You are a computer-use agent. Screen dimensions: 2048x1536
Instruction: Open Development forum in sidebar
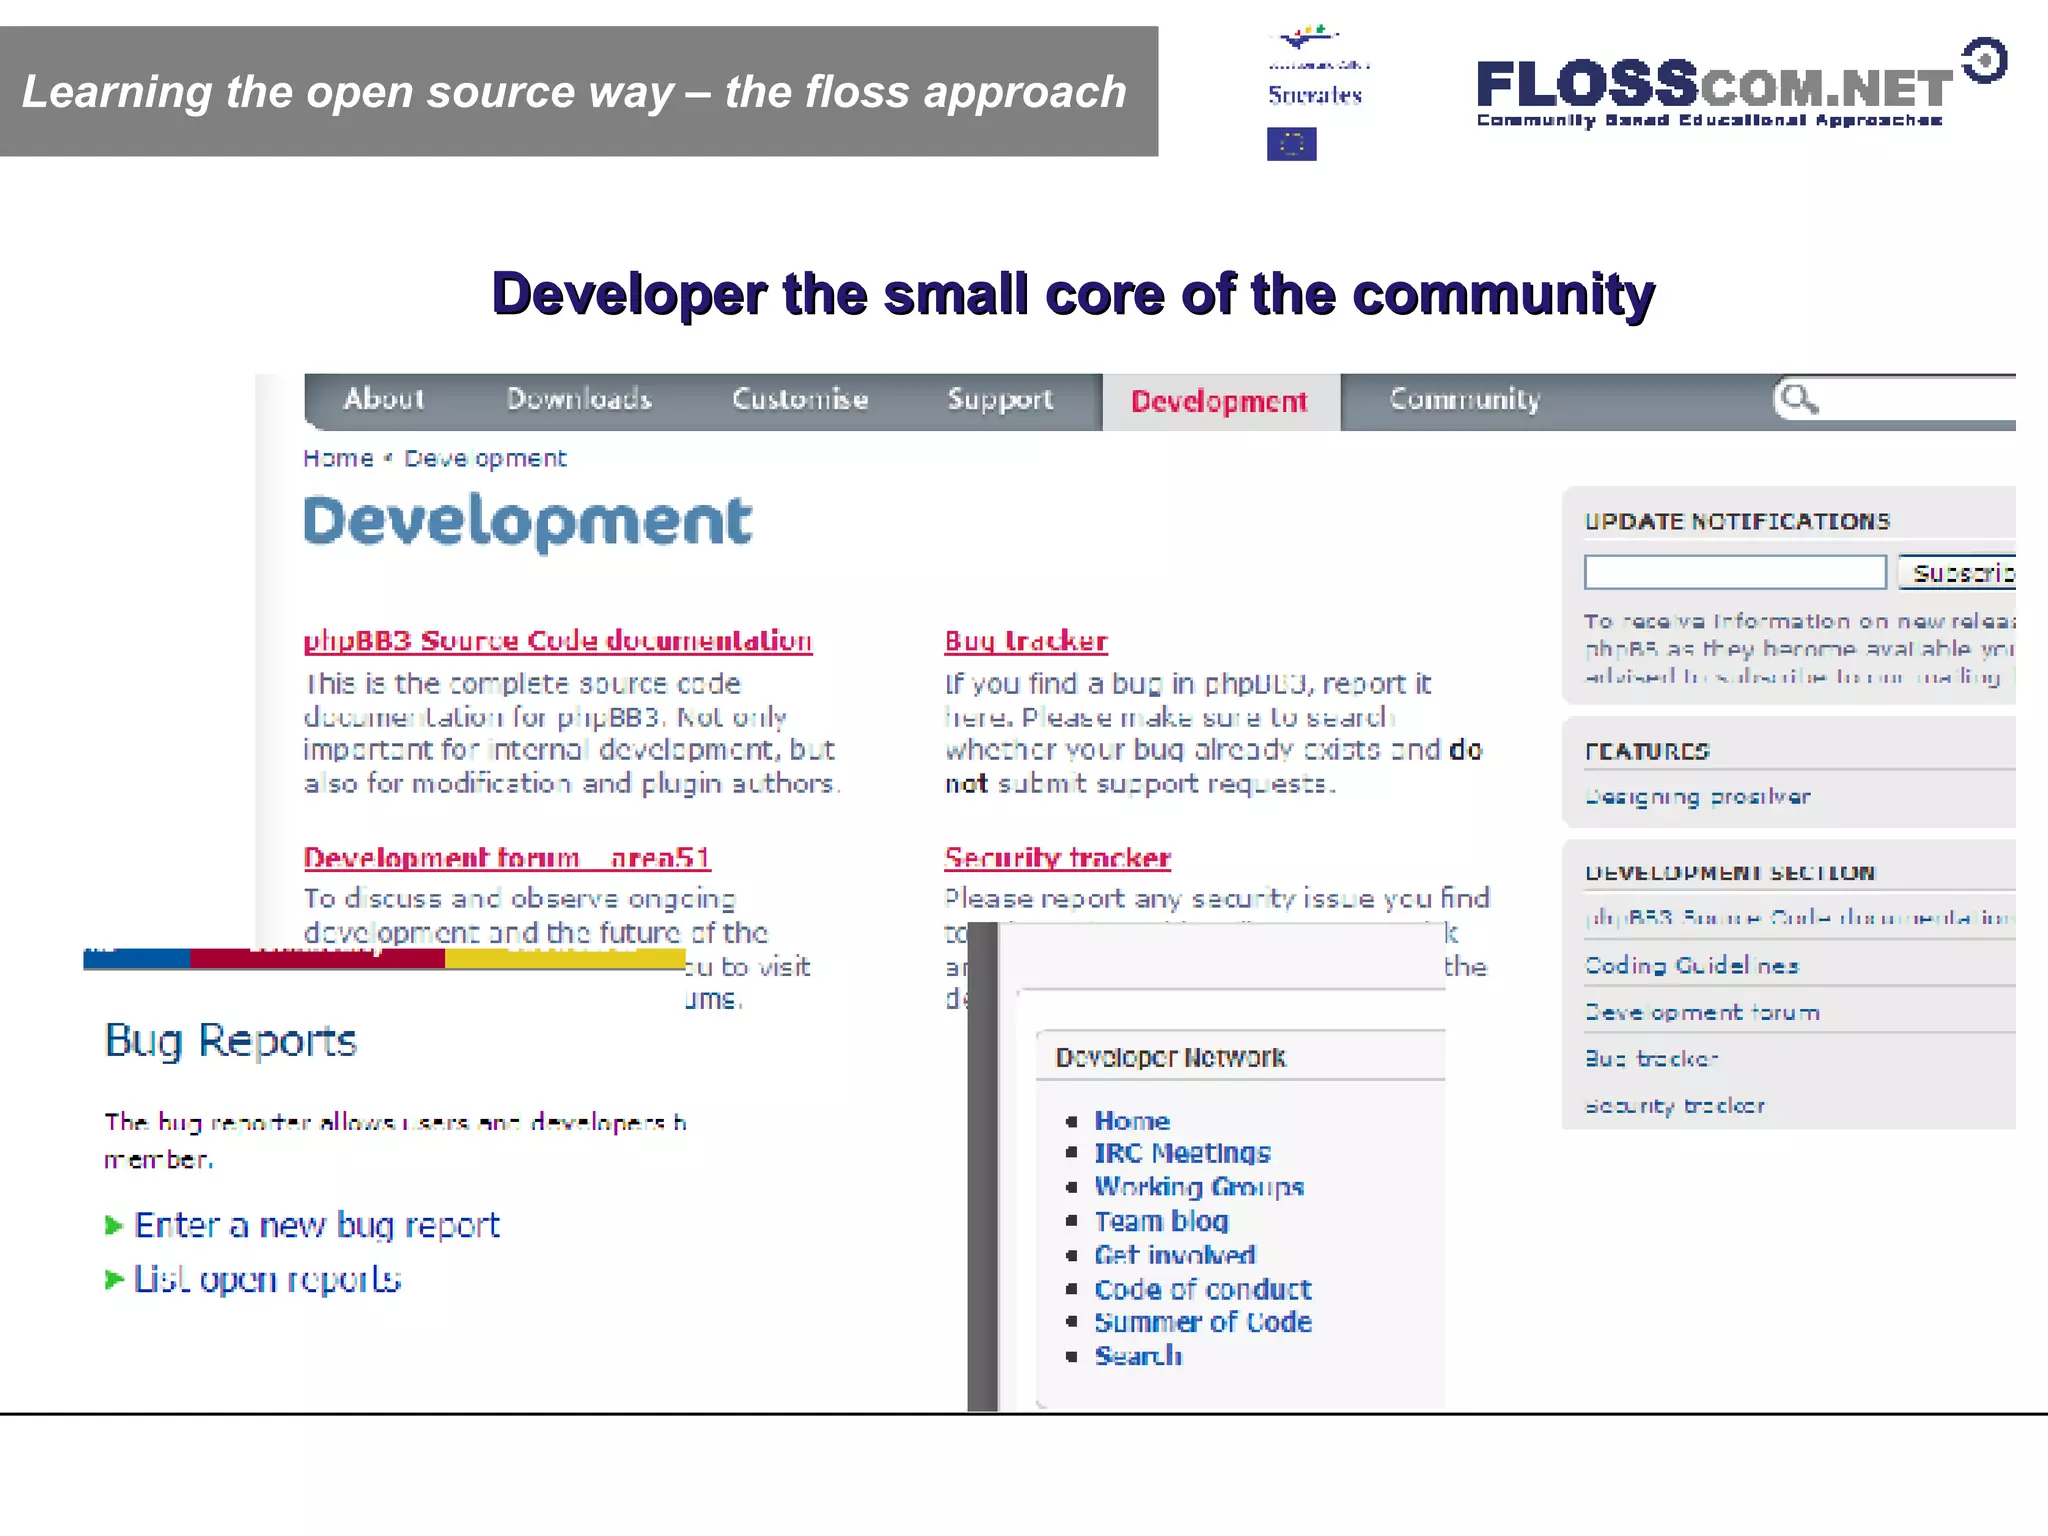click(x=1702, y=1012)
